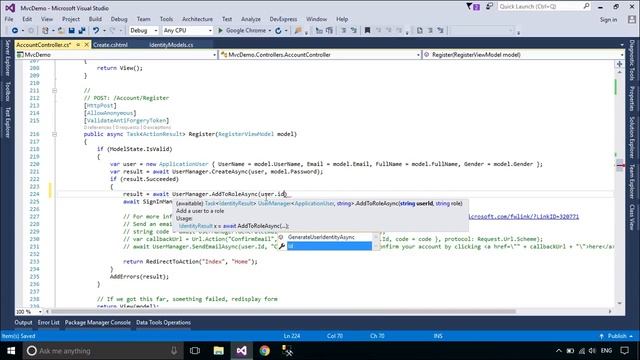Click the ENG language indicator in tray
The height and width of the screenshot is (360, 640).
click(x=607, y=351)
